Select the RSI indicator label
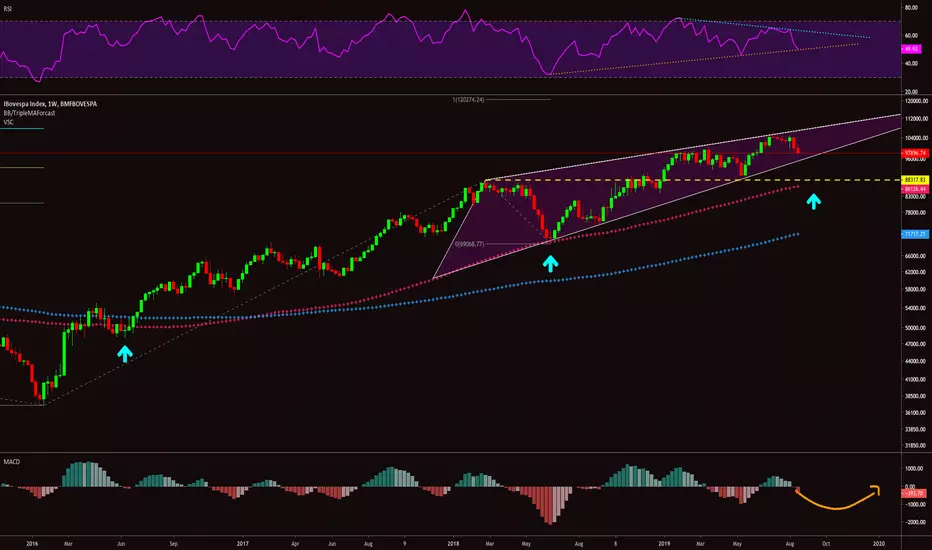This screenshot has height=550, width=932. point(8,9)
